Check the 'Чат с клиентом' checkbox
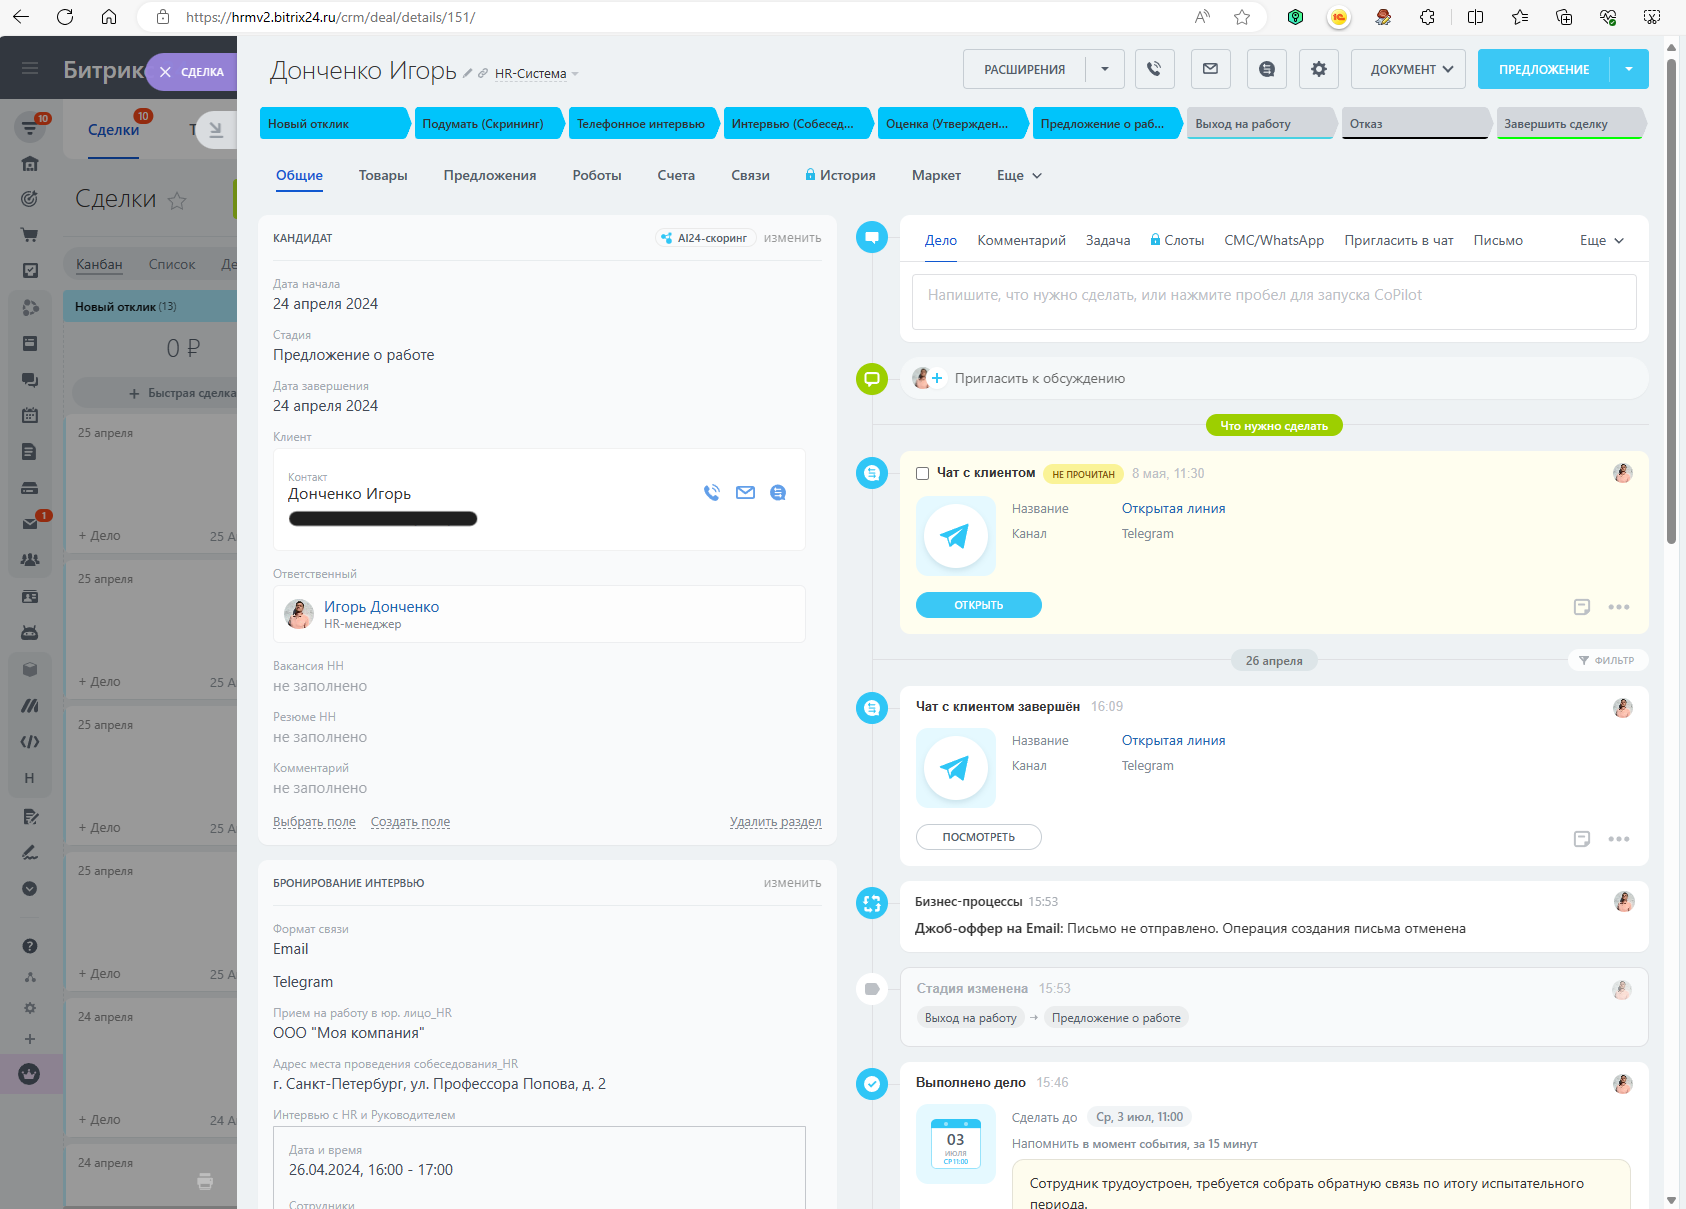Viewport: 1686px width, 1209px height. tap(922, 474)
